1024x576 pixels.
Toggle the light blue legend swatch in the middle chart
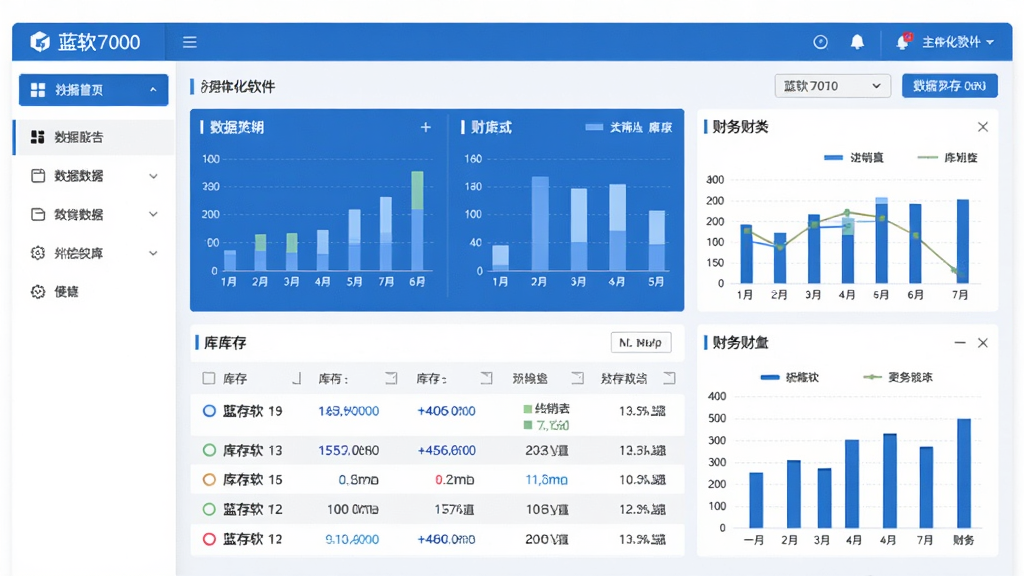(594, 127)
